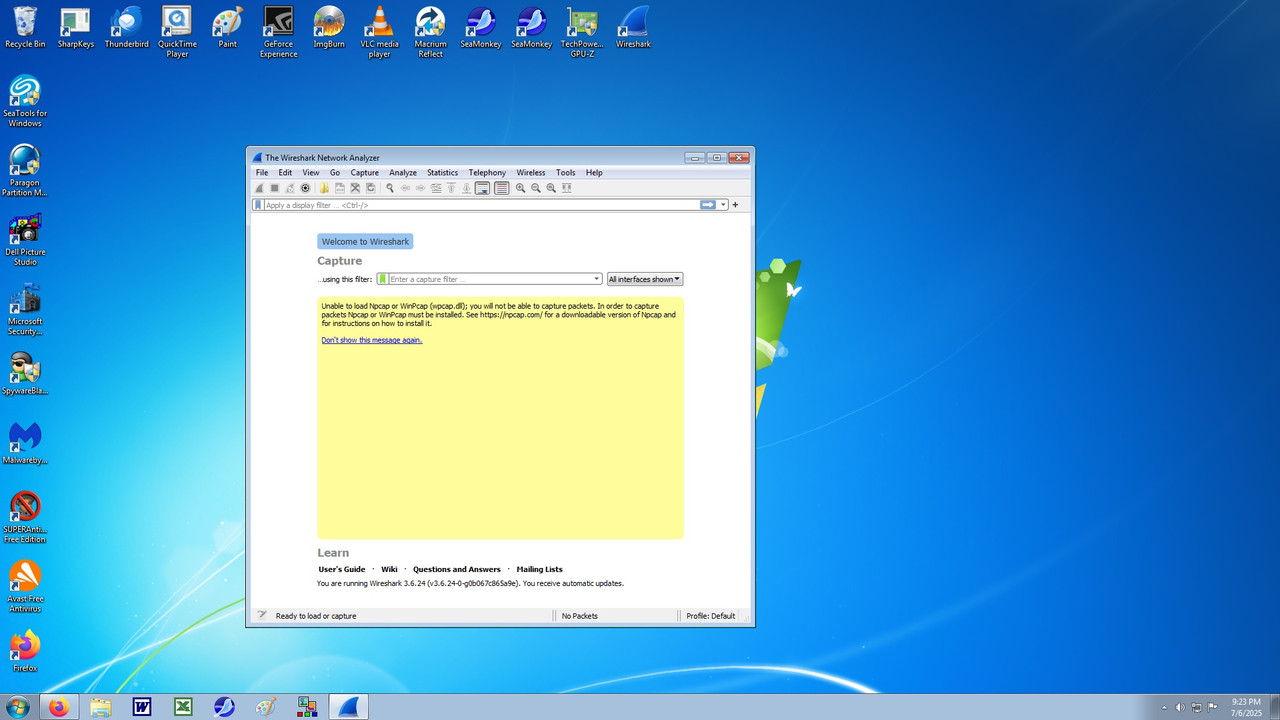Add a display filter button with plus
Viewport: 1280px width, 720px height.
click(x=735, y=205)
